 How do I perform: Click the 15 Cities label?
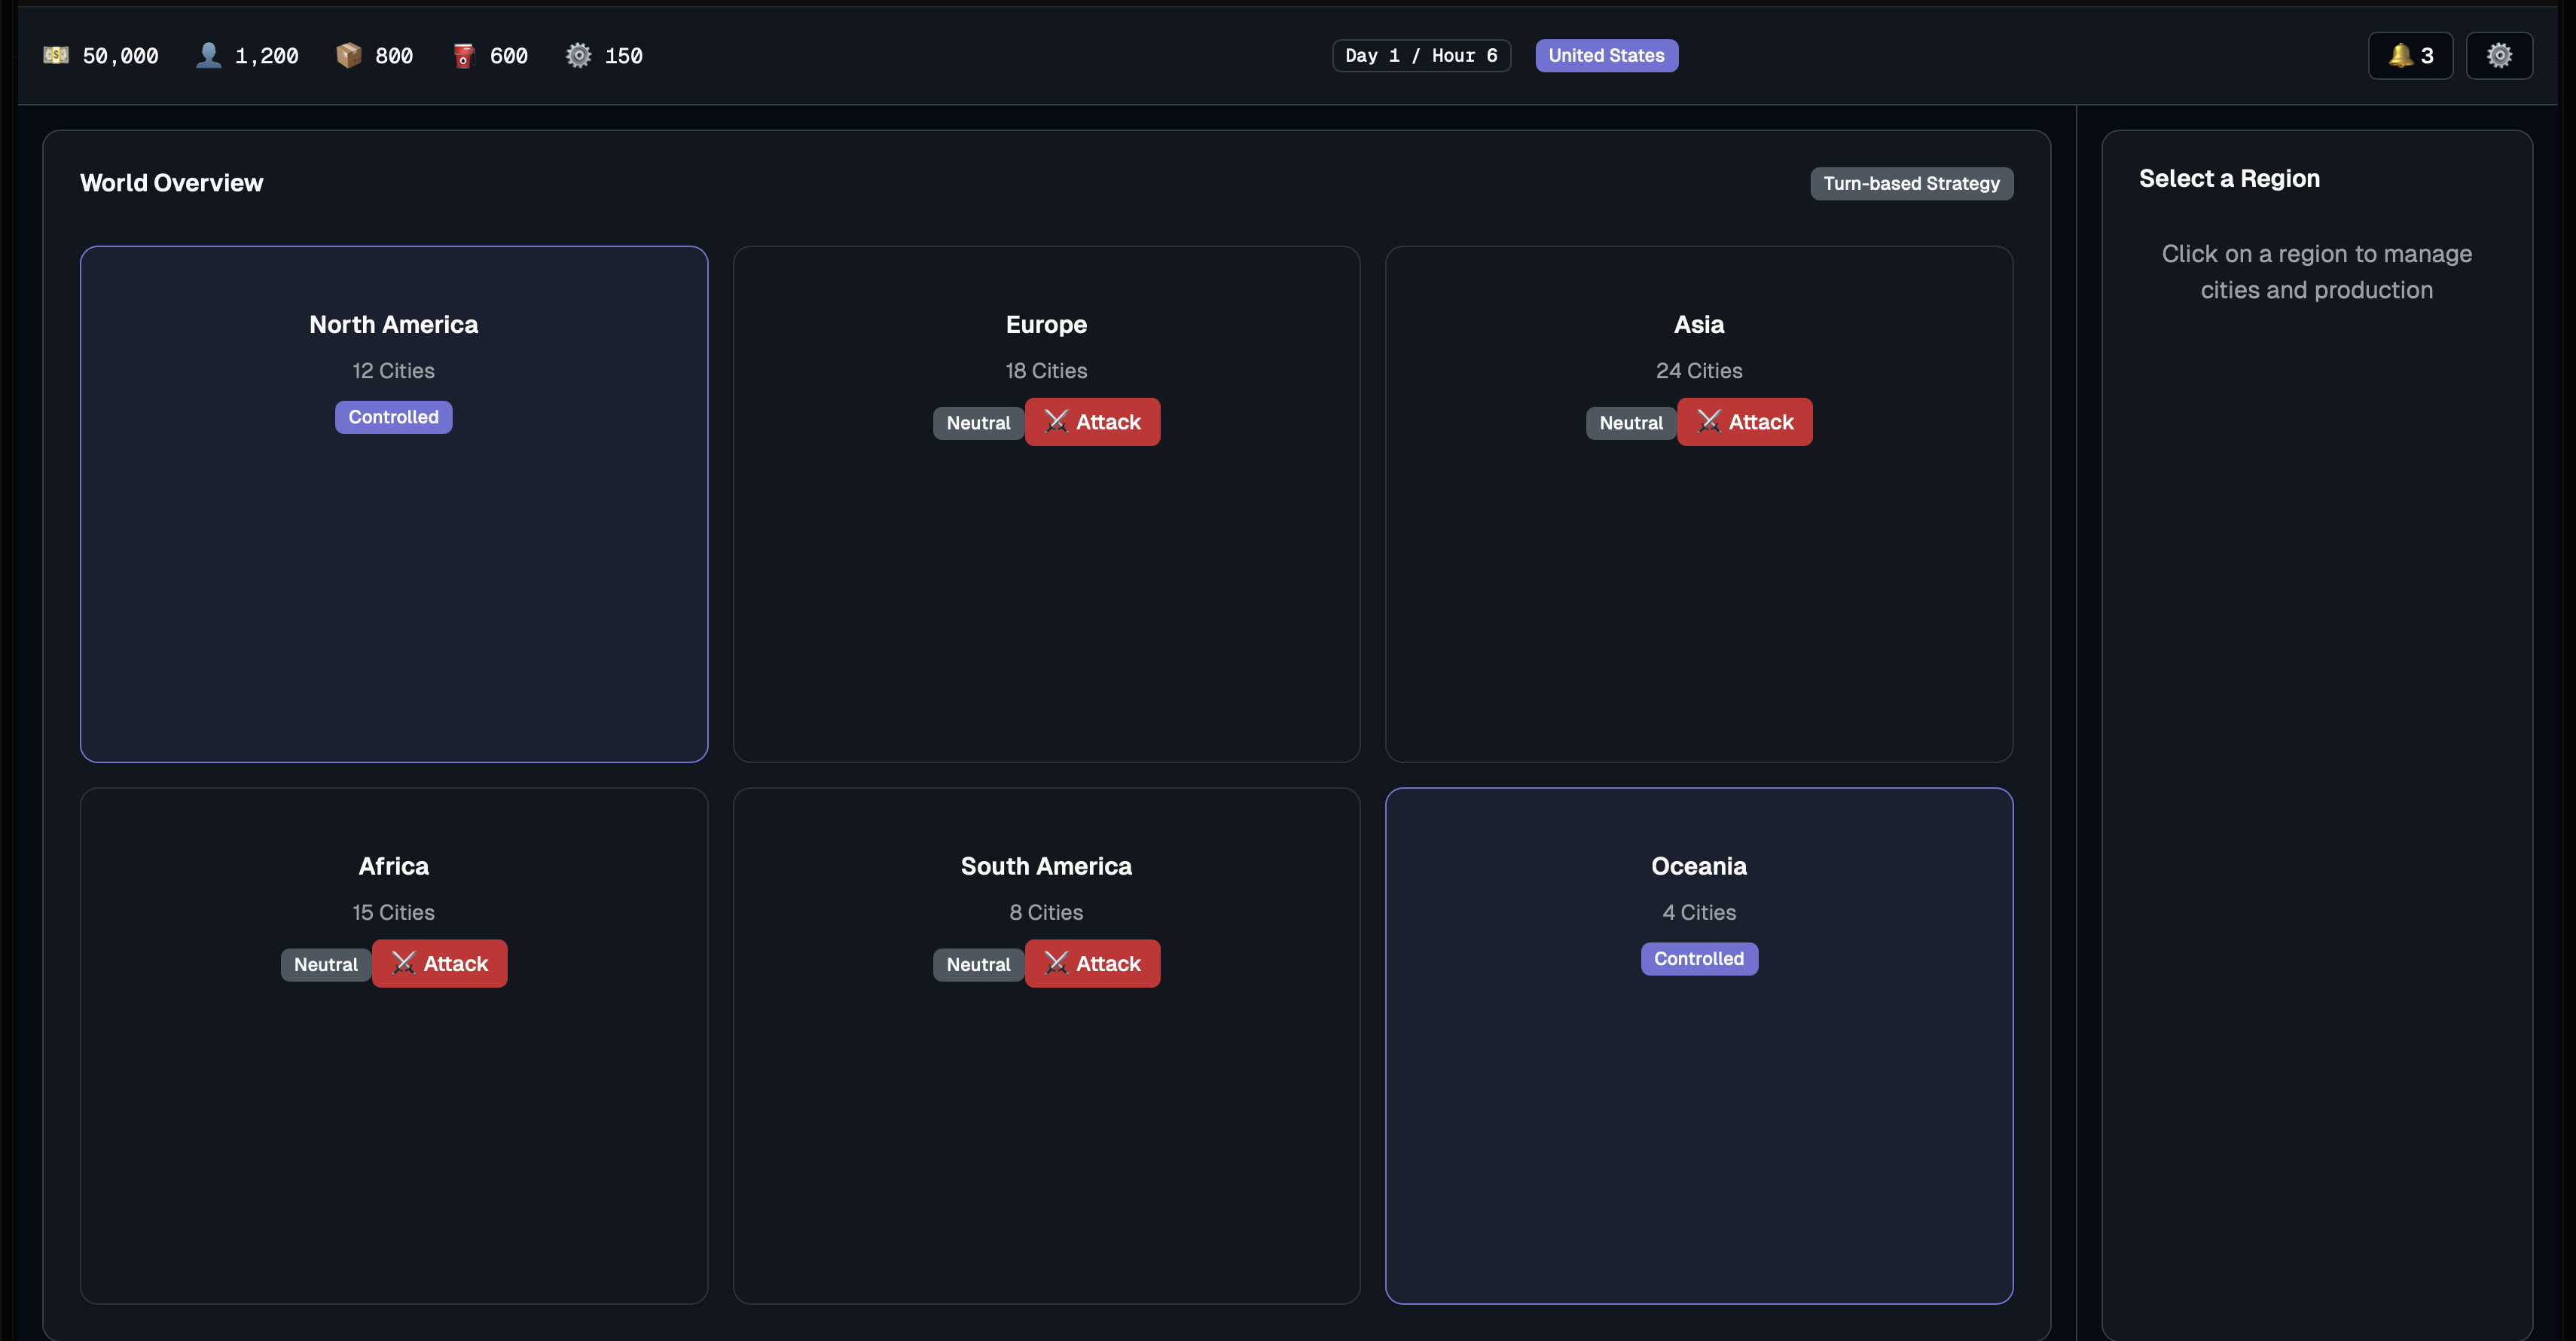(x=393, y=912)
